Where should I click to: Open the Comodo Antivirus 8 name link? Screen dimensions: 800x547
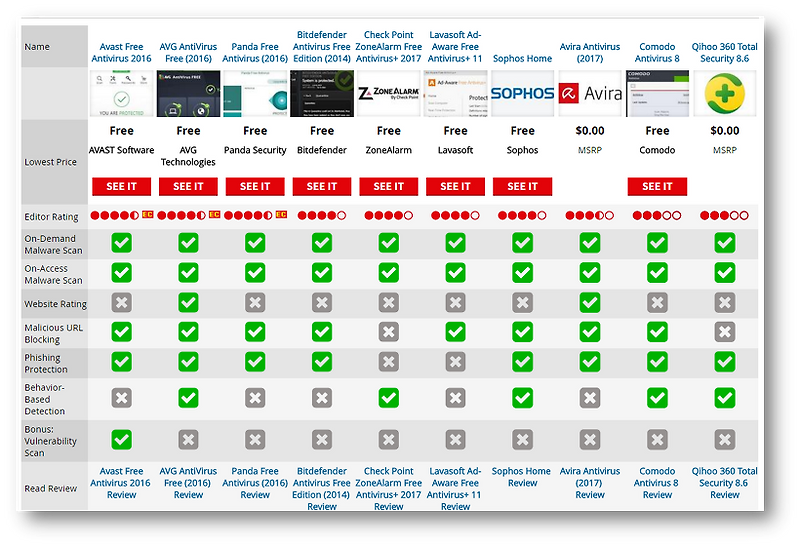tap(657, 53)
